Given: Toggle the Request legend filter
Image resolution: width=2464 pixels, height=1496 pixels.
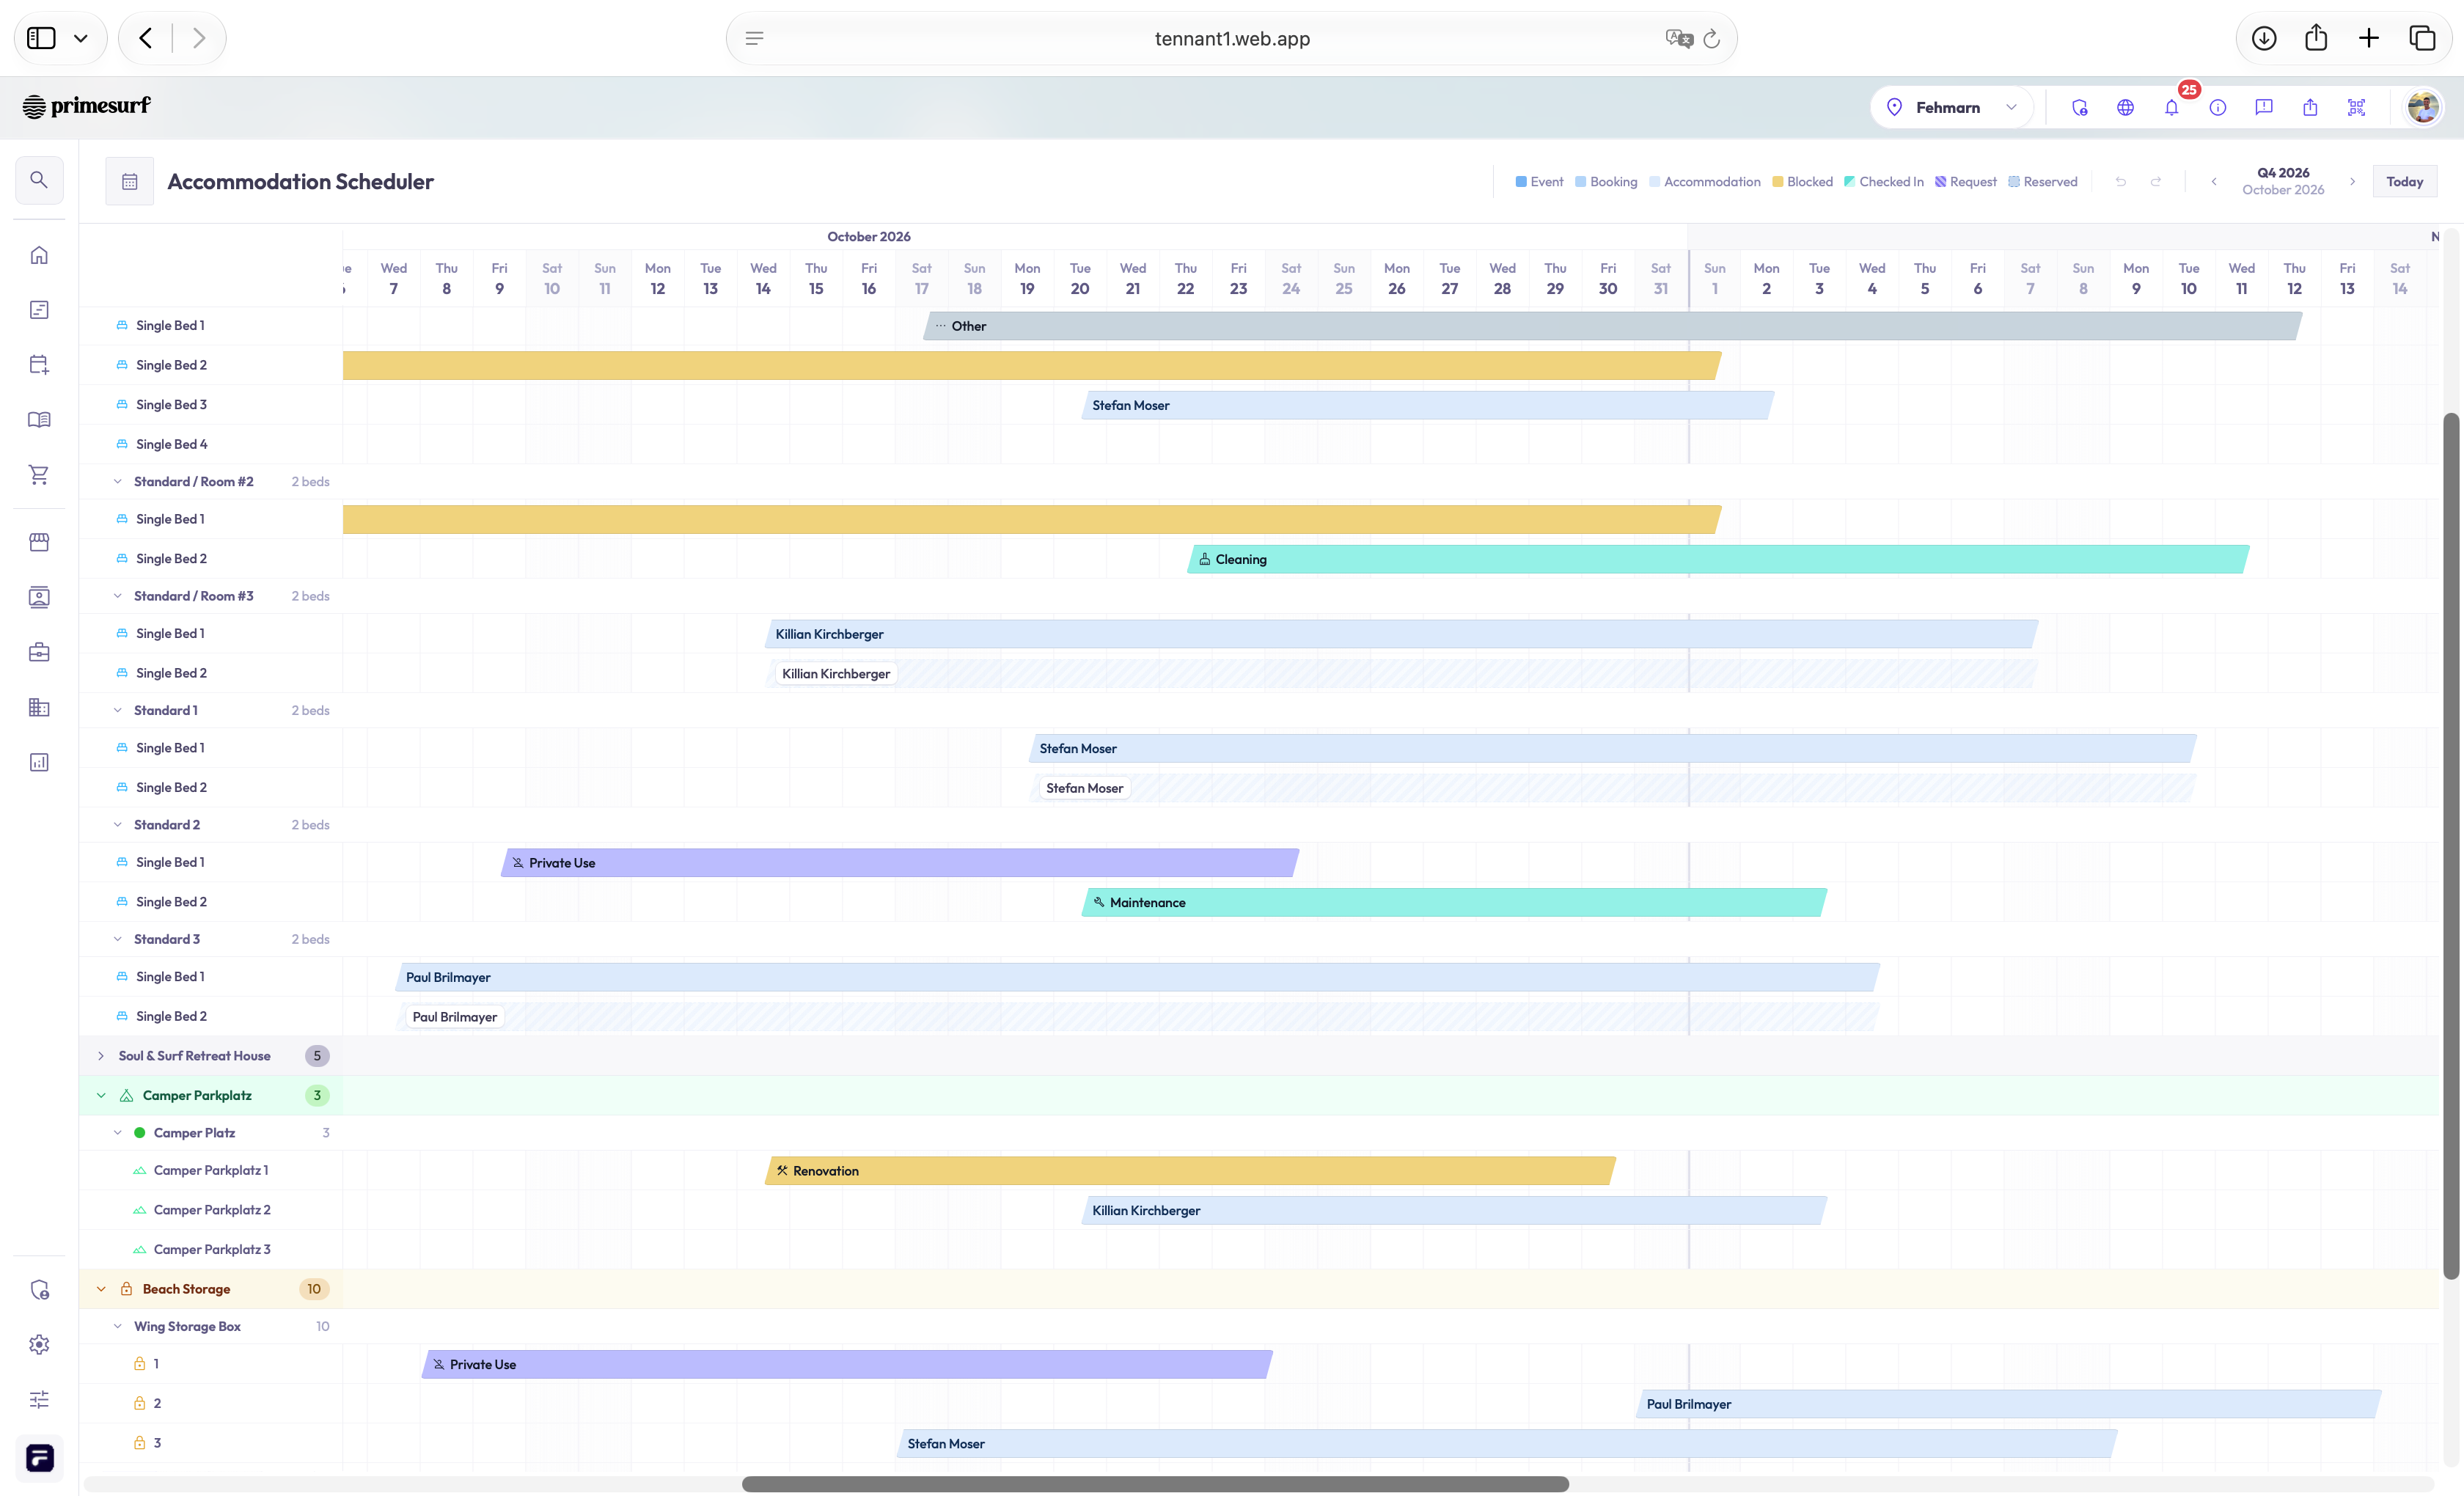Looking at the screenshot, I should click(1965, 182).
